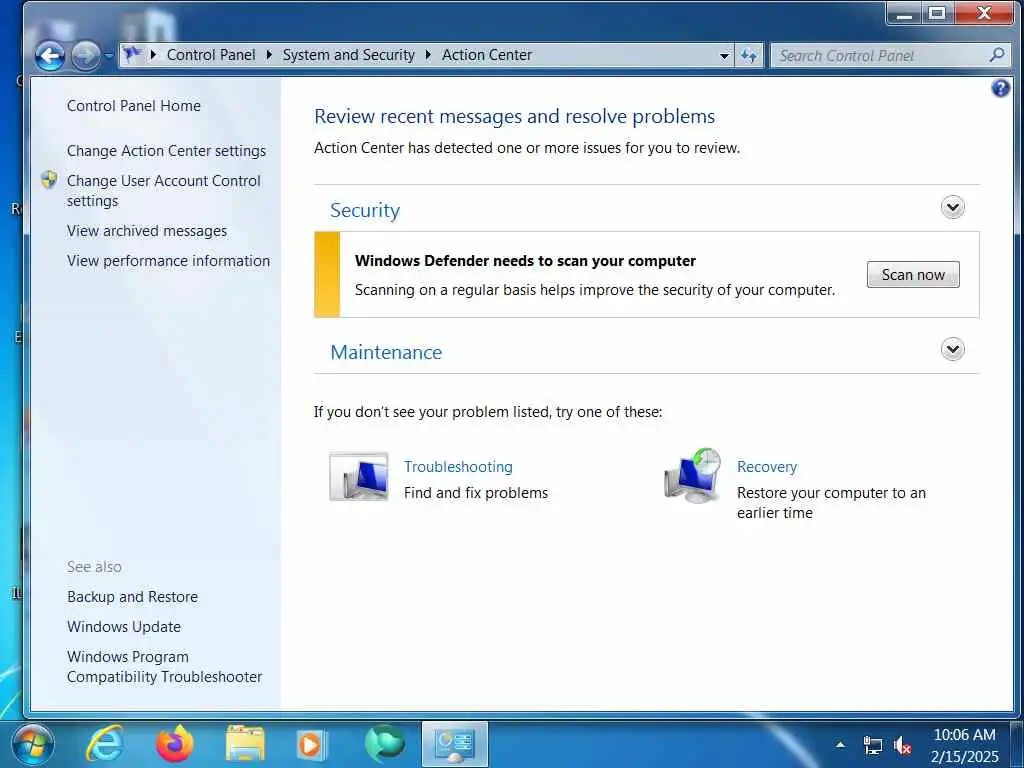1024x768 pixels.
Task: Click the muted volume tray icon
Action: tap(903, 745)
